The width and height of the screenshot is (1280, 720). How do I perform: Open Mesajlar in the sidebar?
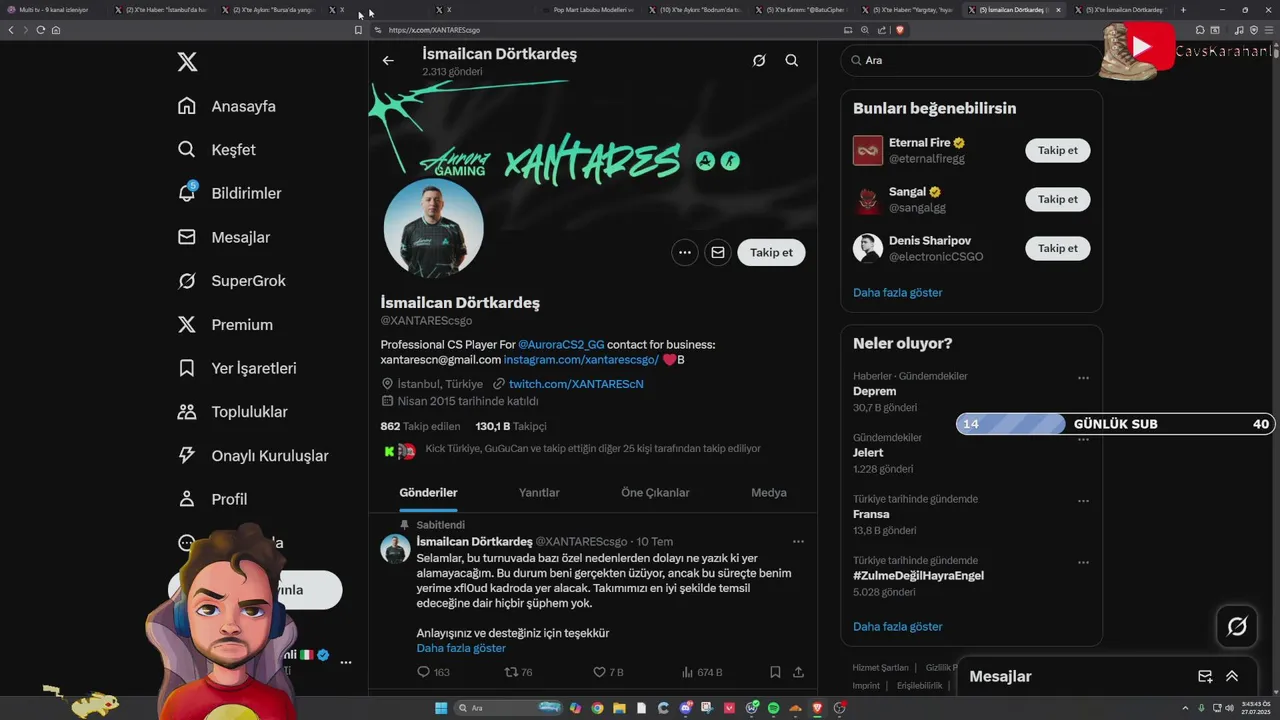[223, 237]
